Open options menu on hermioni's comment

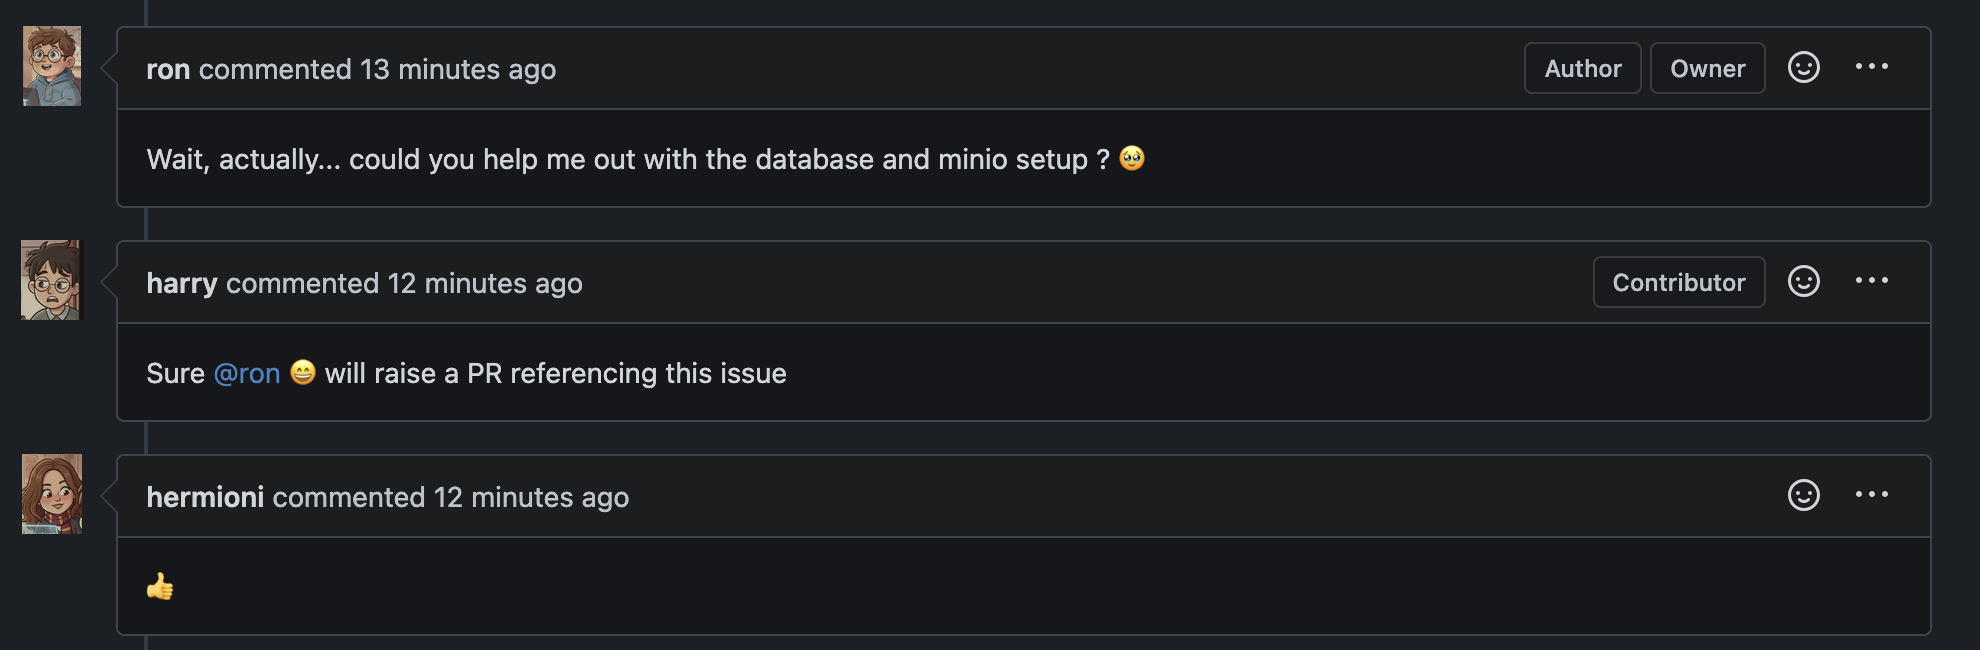[1872, 495]
